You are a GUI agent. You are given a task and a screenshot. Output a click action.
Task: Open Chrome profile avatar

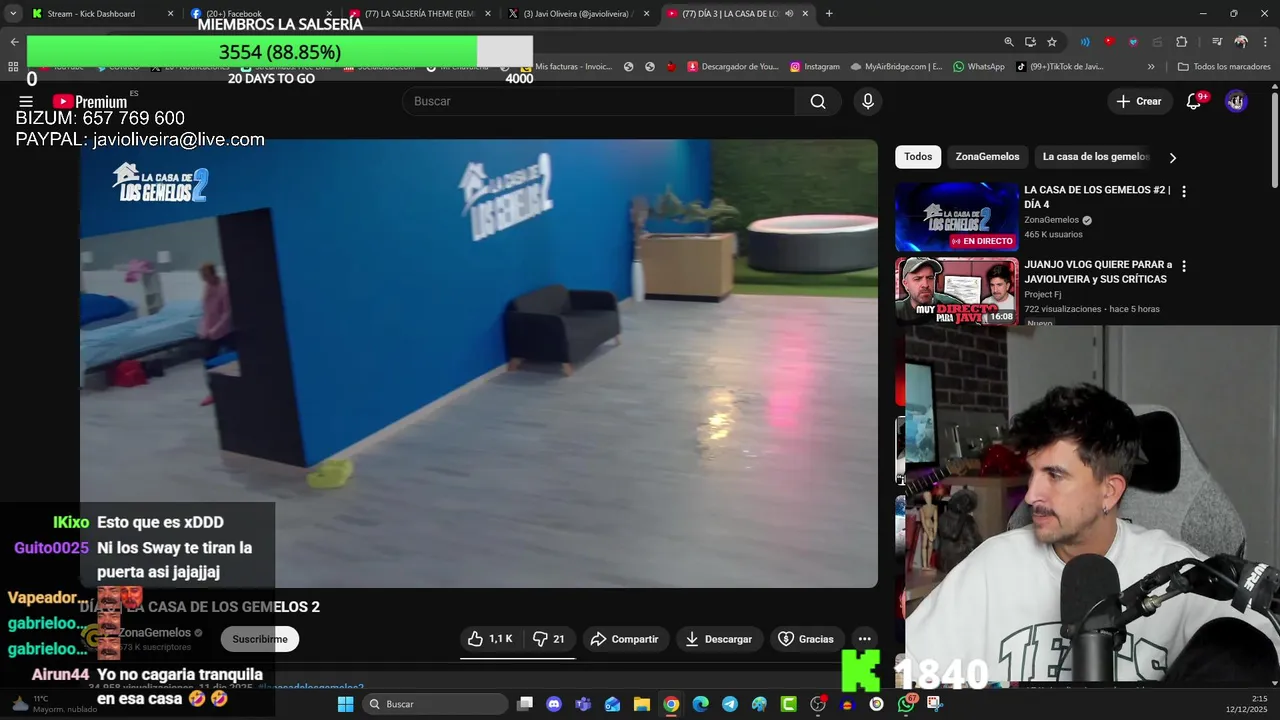[1241, 42]
